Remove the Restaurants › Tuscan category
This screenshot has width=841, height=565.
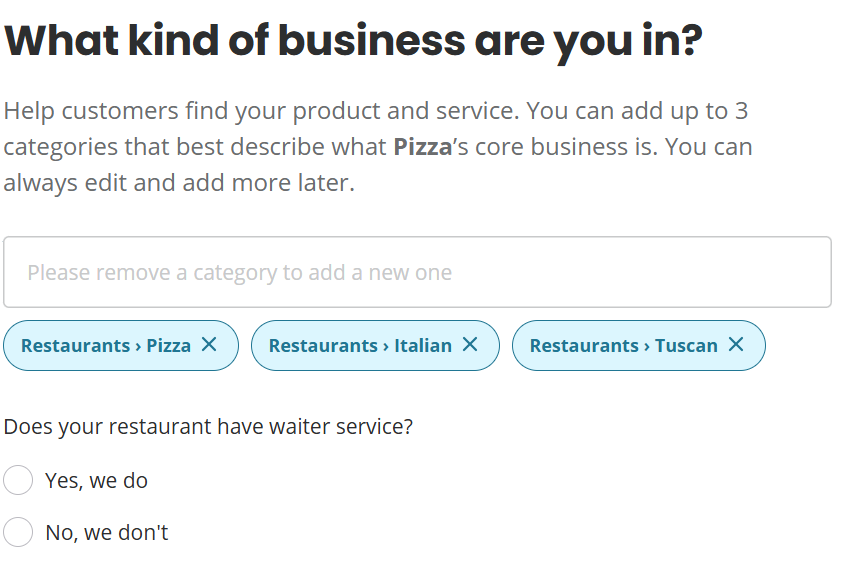coord(736,345)
